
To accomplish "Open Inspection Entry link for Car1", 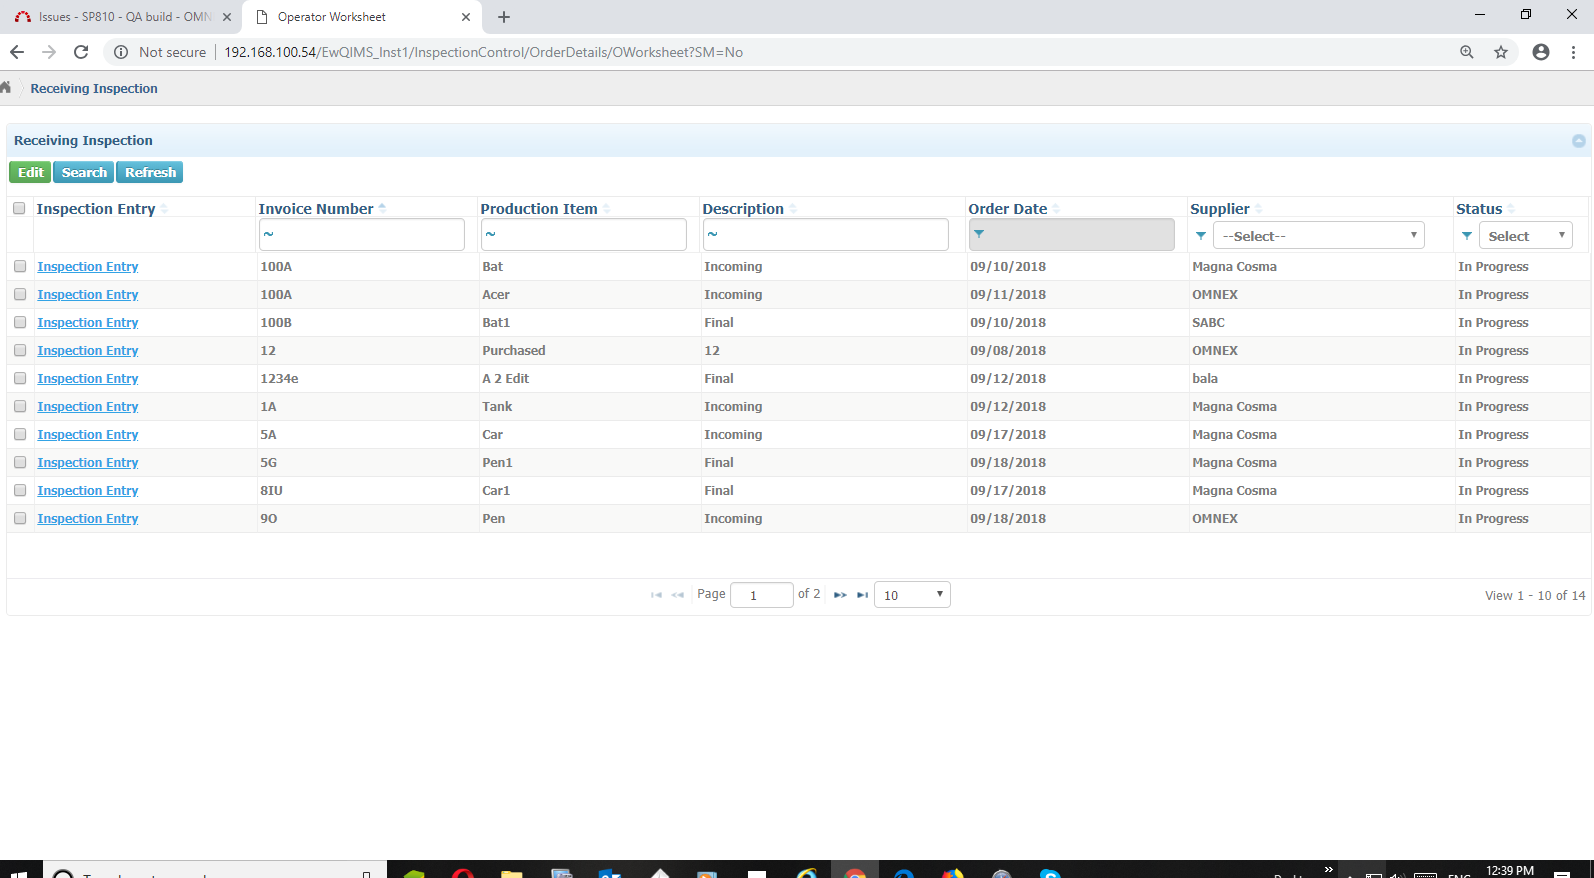I will click(88, 491).
